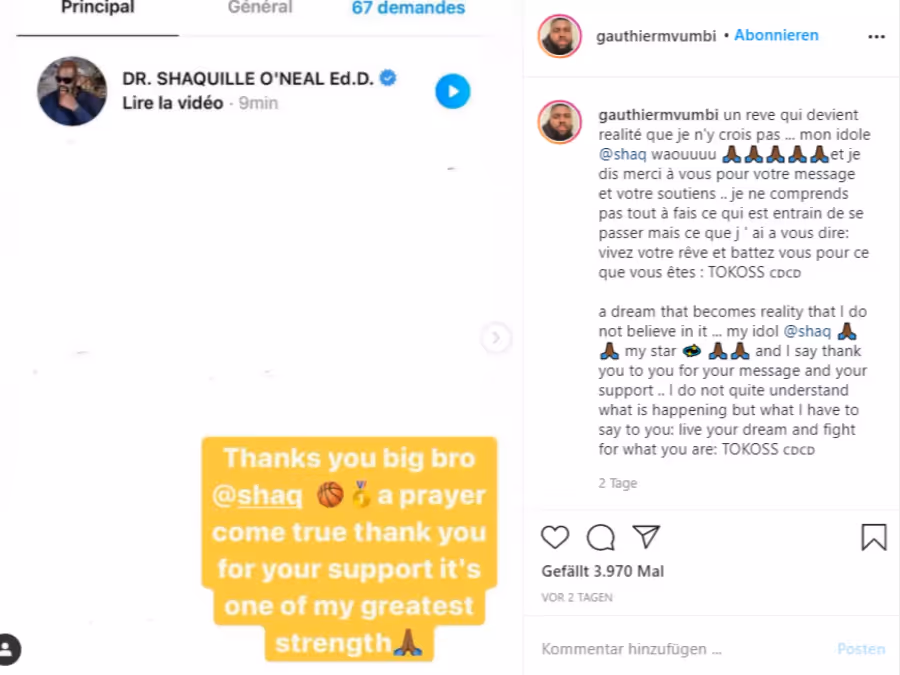Like the post with the heart icon

(x=555, y=537)
